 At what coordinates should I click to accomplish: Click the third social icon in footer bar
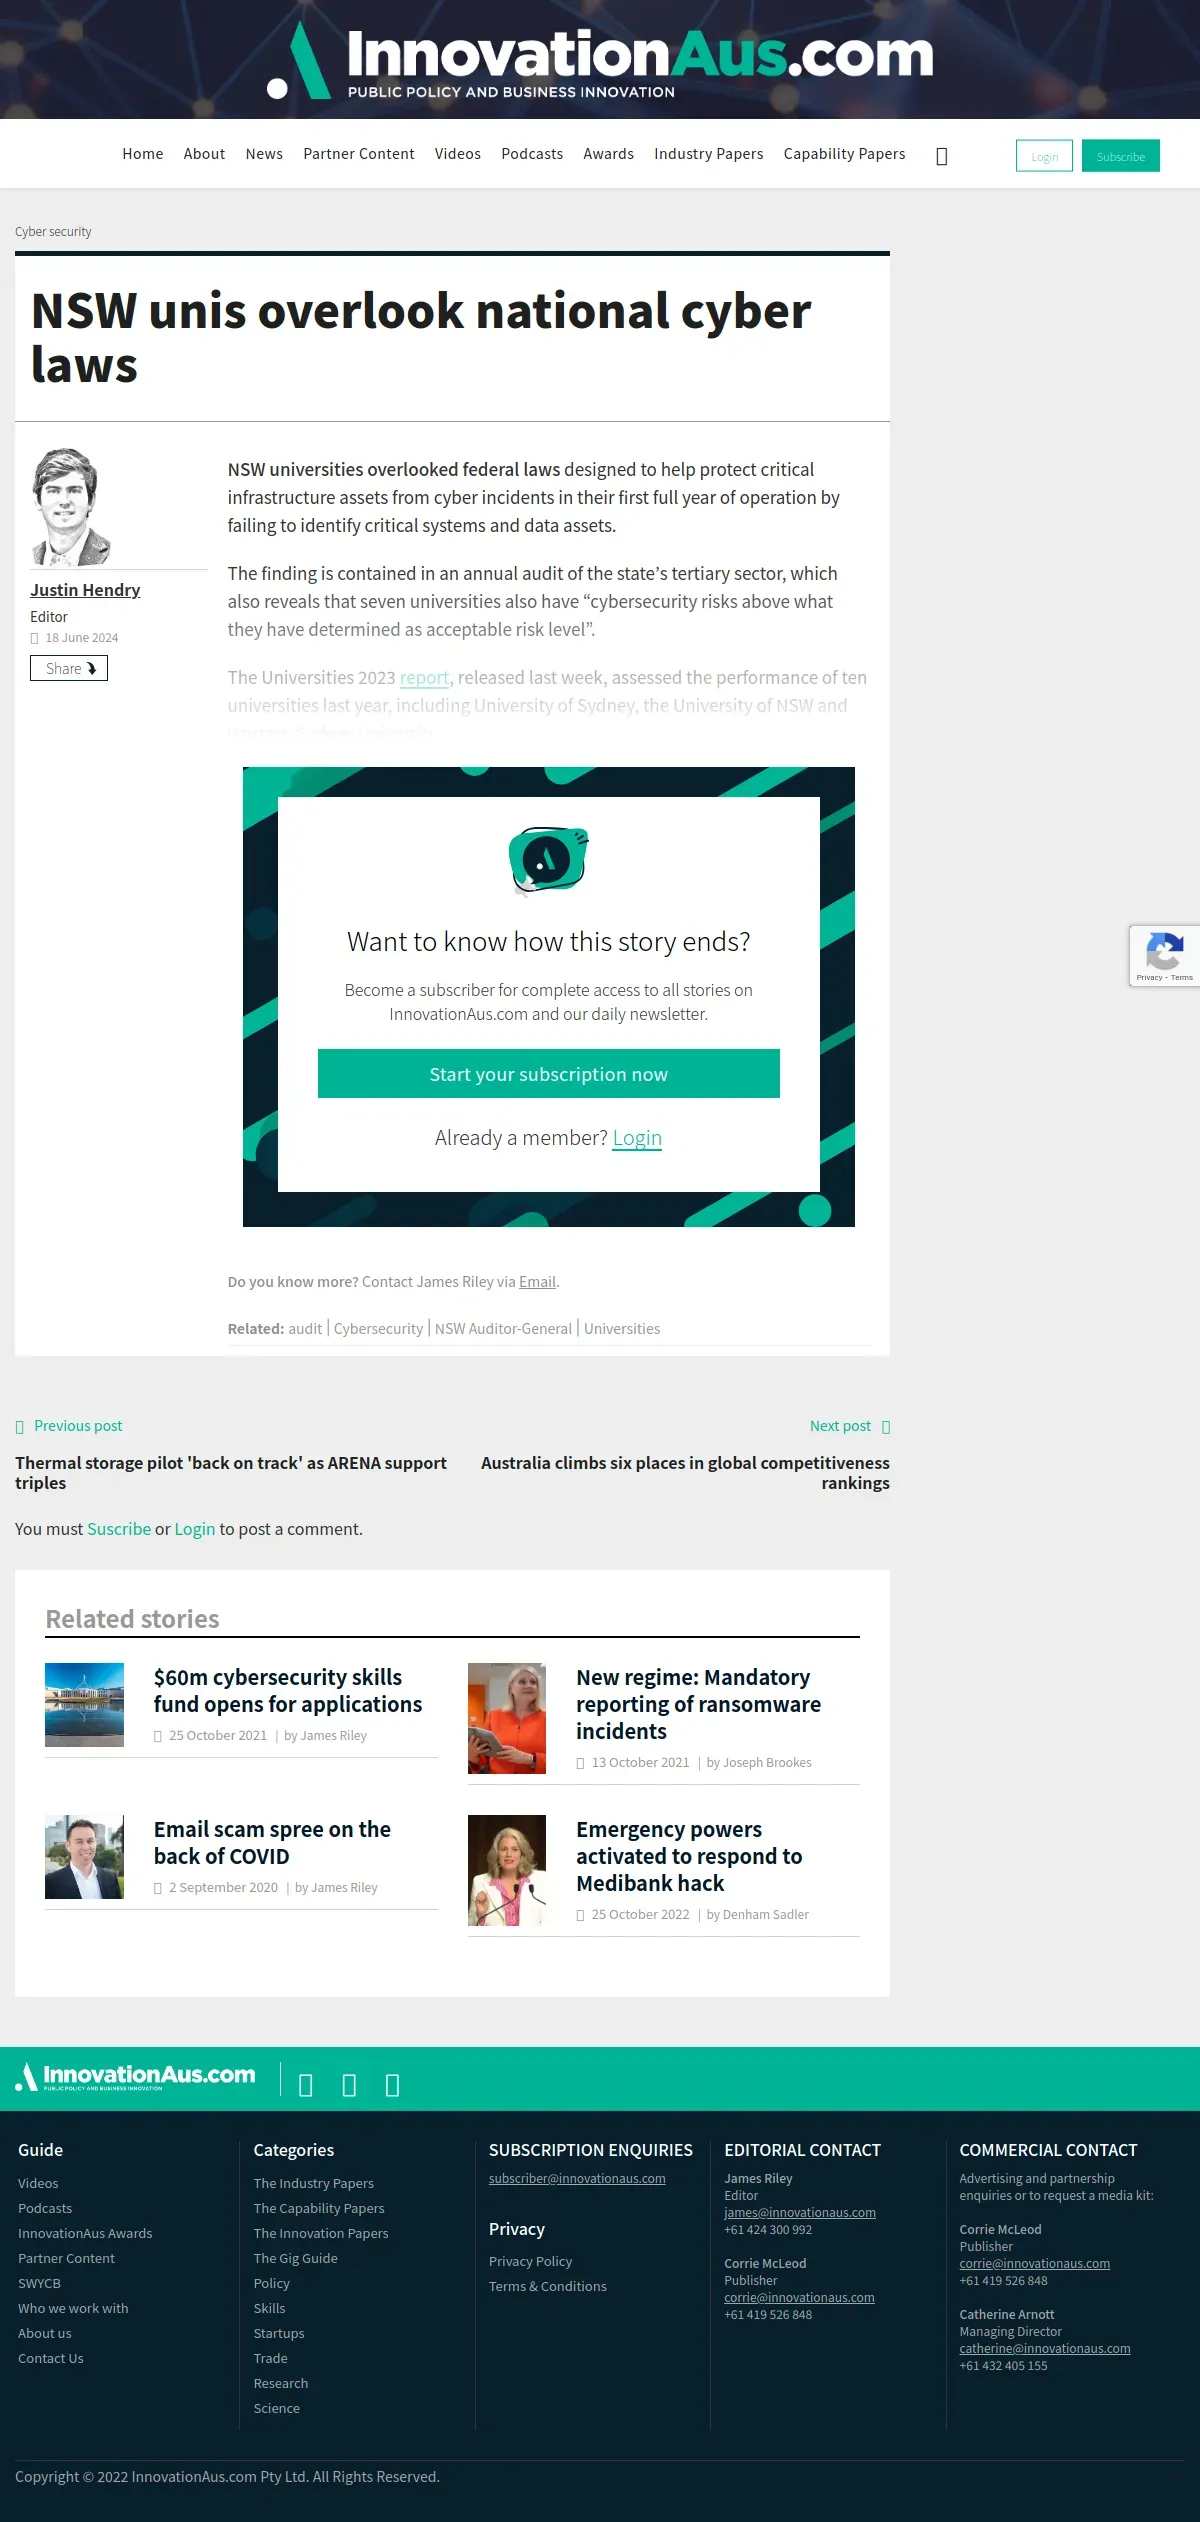[392, 2085]
